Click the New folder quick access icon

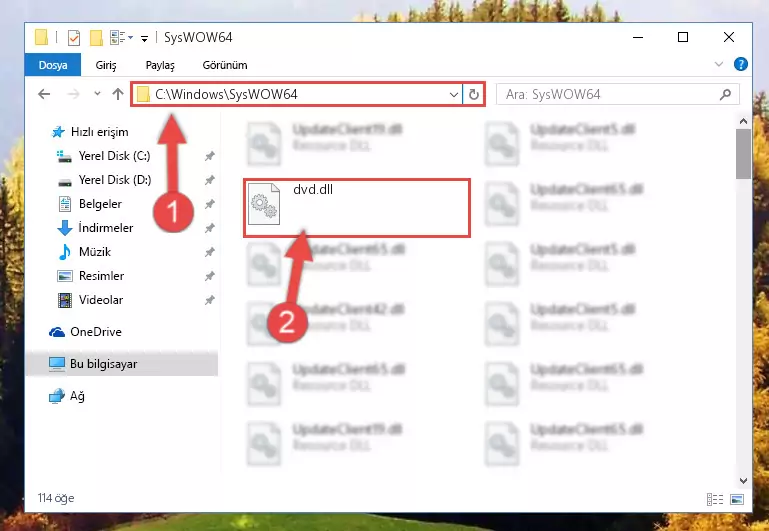(x=96, y=37)
